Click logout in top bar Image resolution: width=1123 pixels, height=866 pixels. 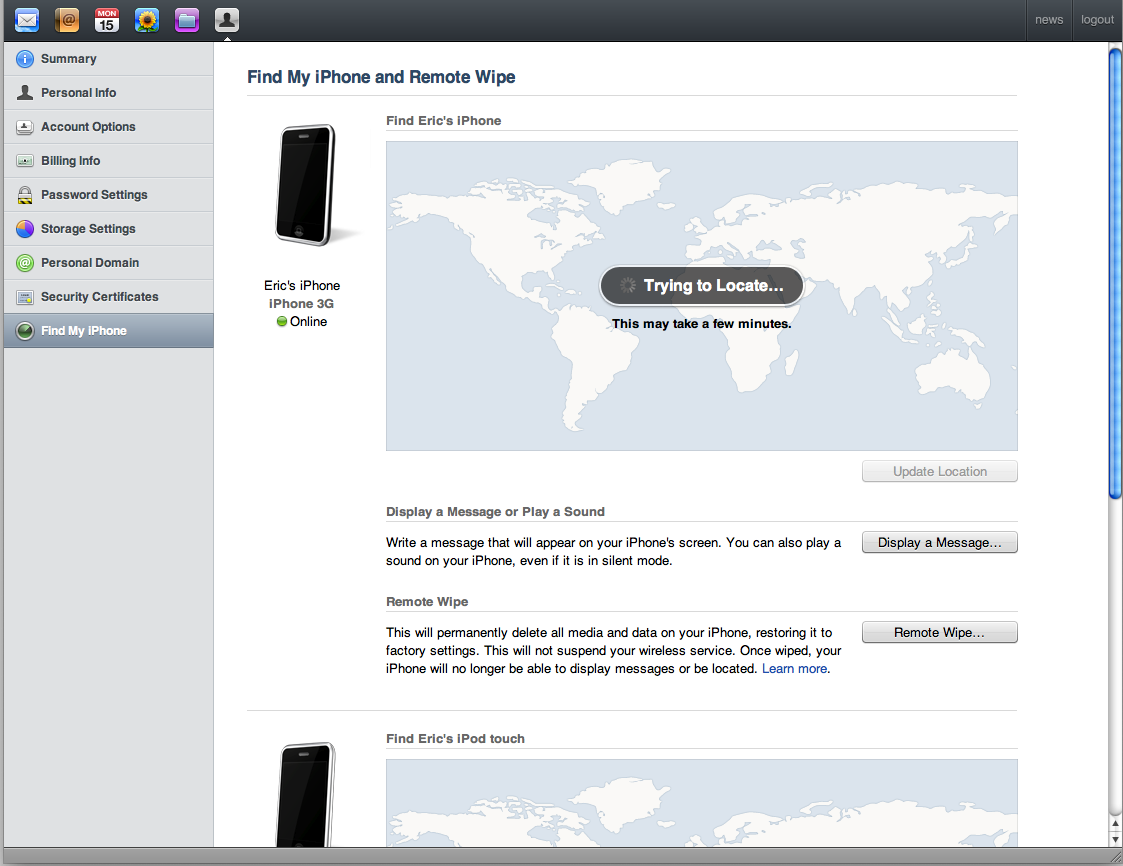(x=1097, y=19)
